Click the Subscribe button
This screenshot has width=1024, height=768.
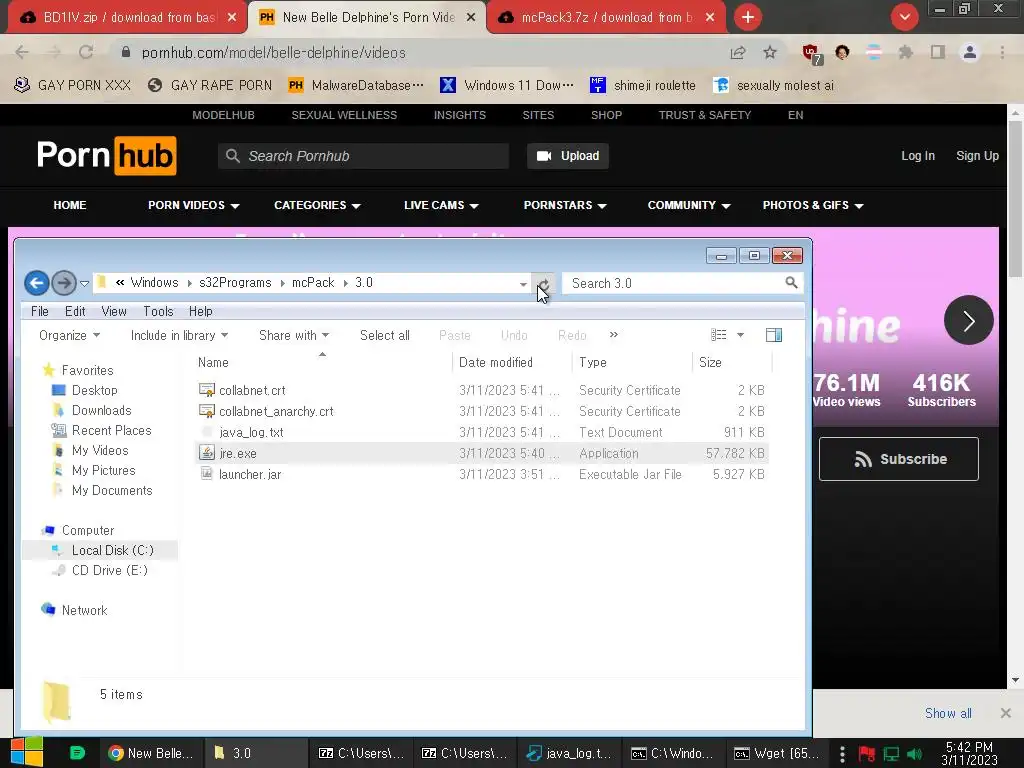coord(899,459)
